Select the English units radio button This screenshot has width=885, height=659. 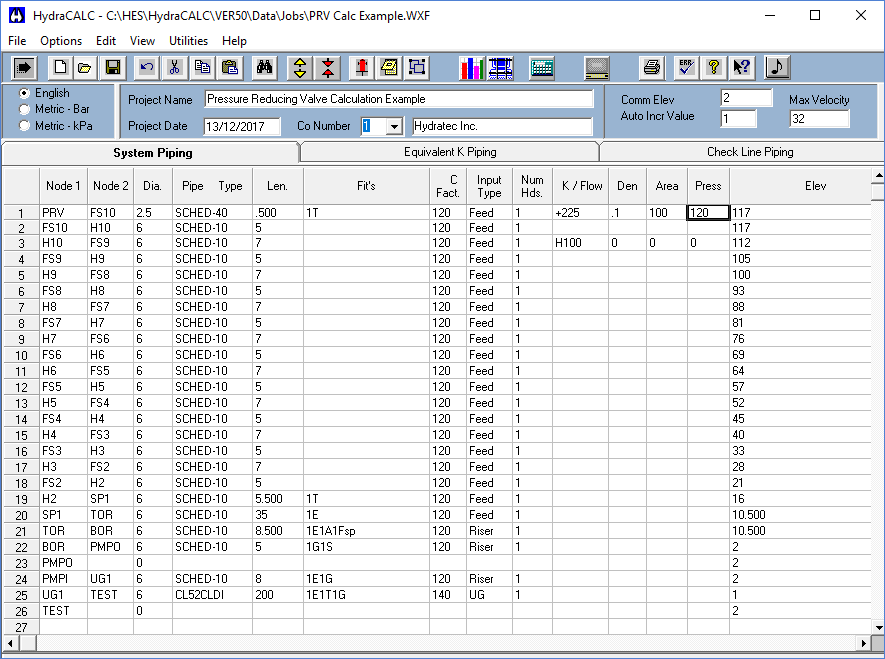click(24, 93)
